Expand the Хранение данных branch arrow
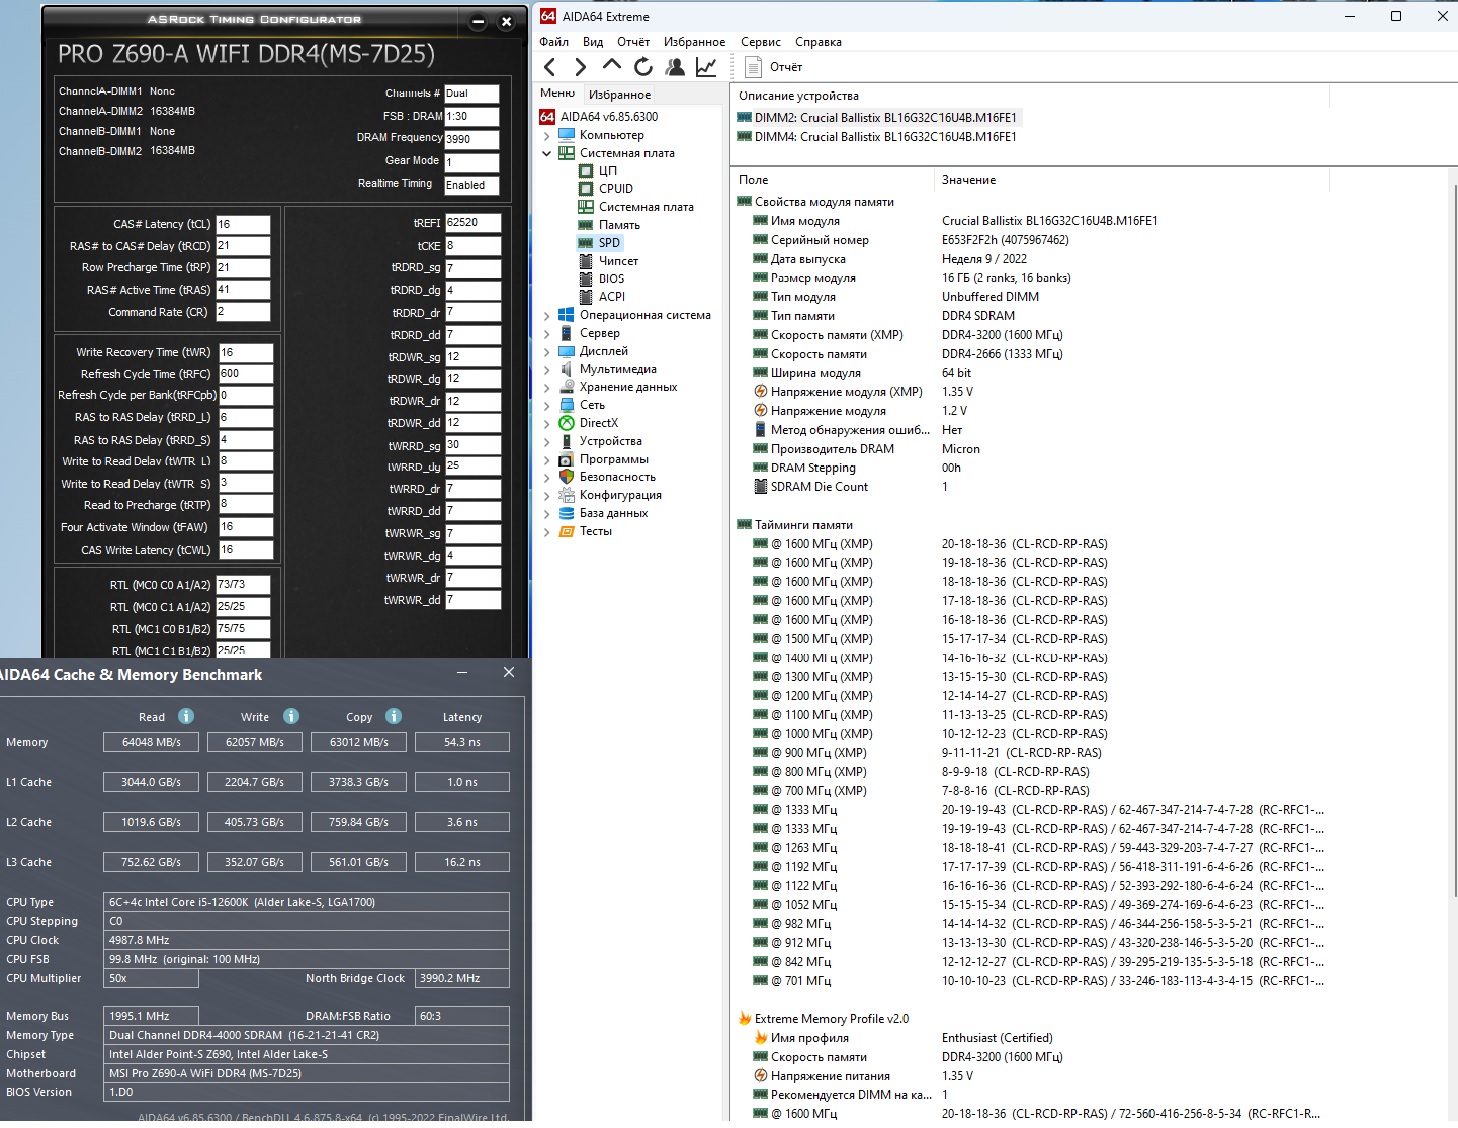Viewport: 1458px width, 1128px height. pos(547,387)
